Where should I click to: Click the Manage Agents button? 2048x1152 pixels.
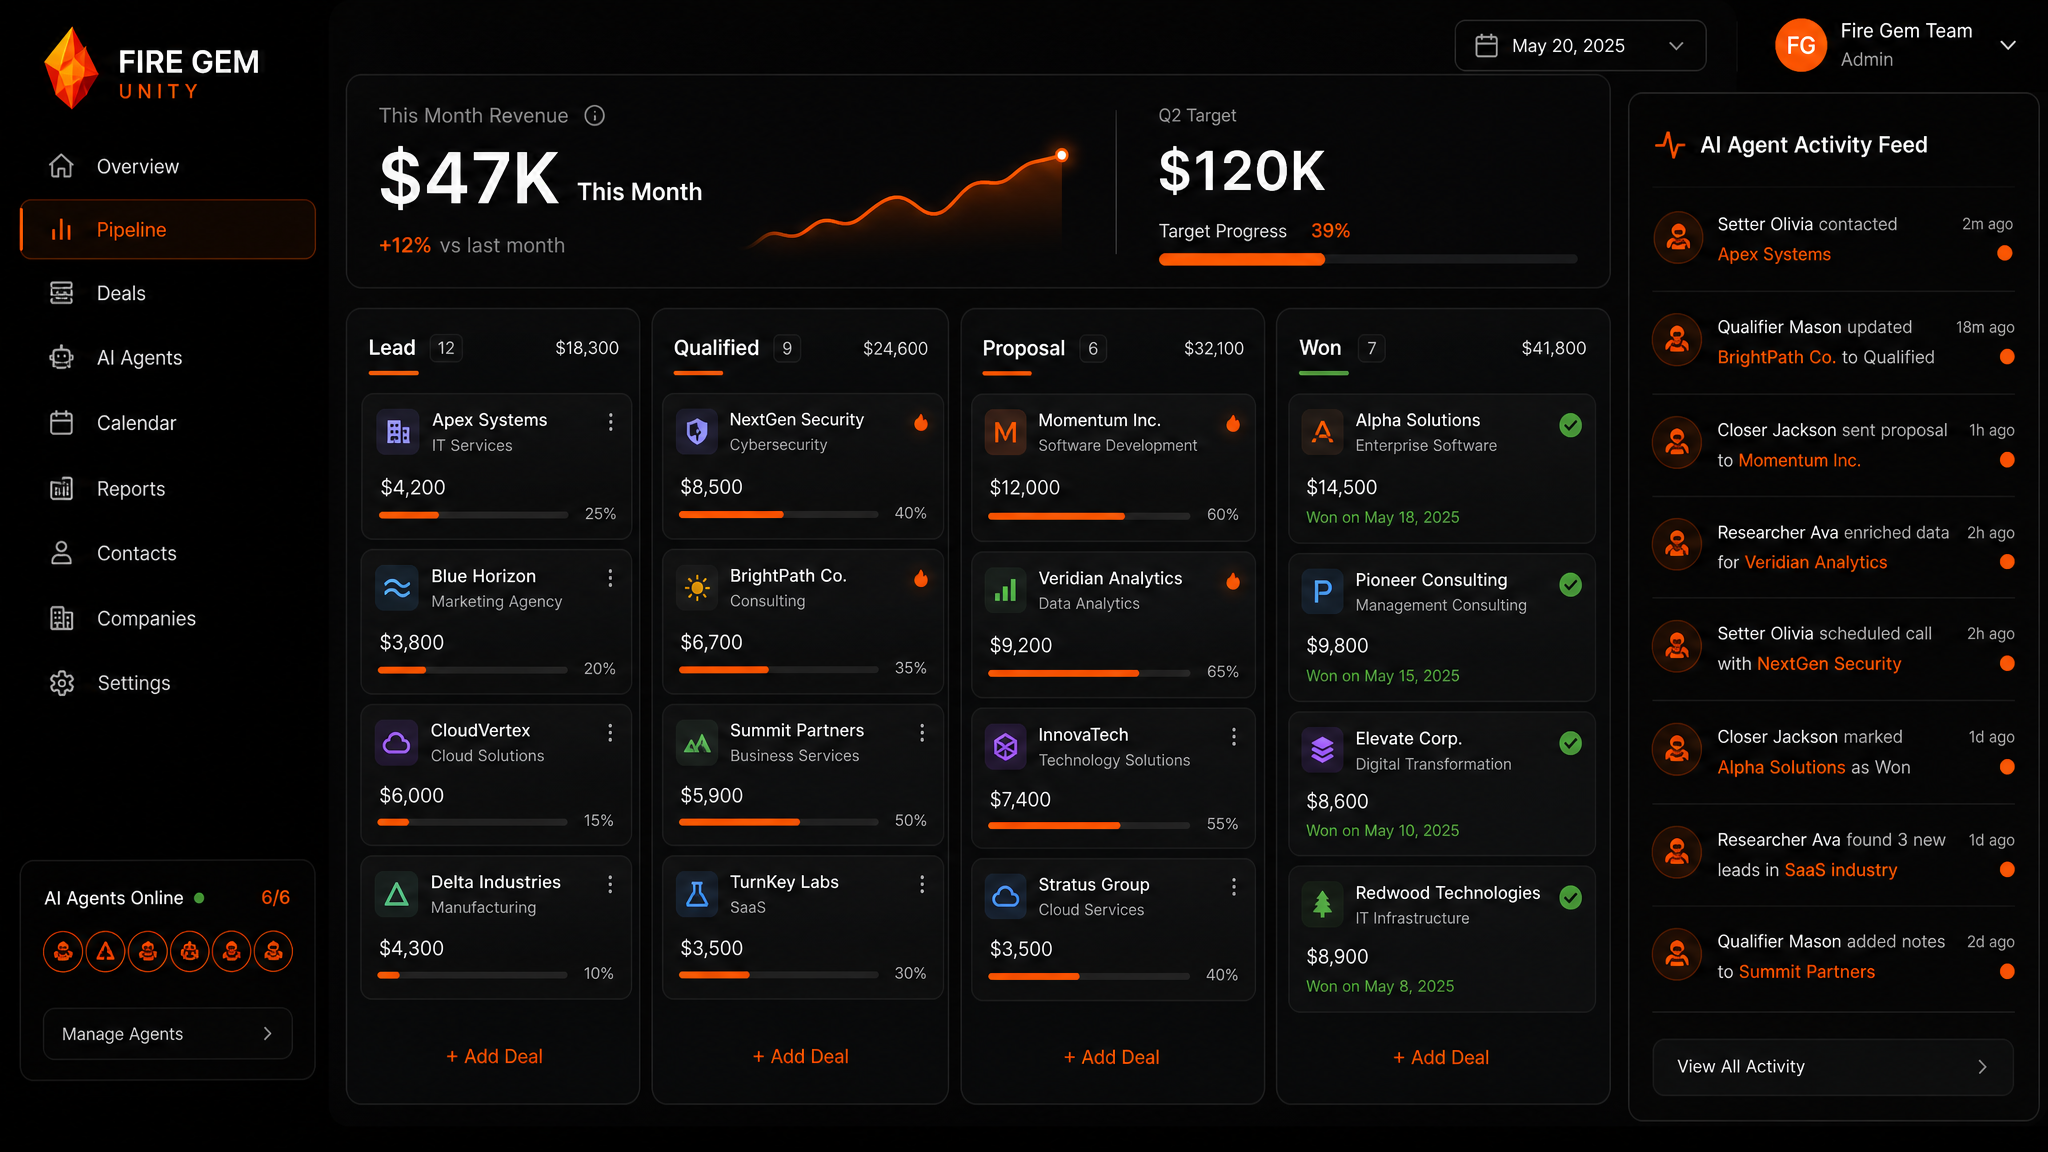(x=167, y=1034)
